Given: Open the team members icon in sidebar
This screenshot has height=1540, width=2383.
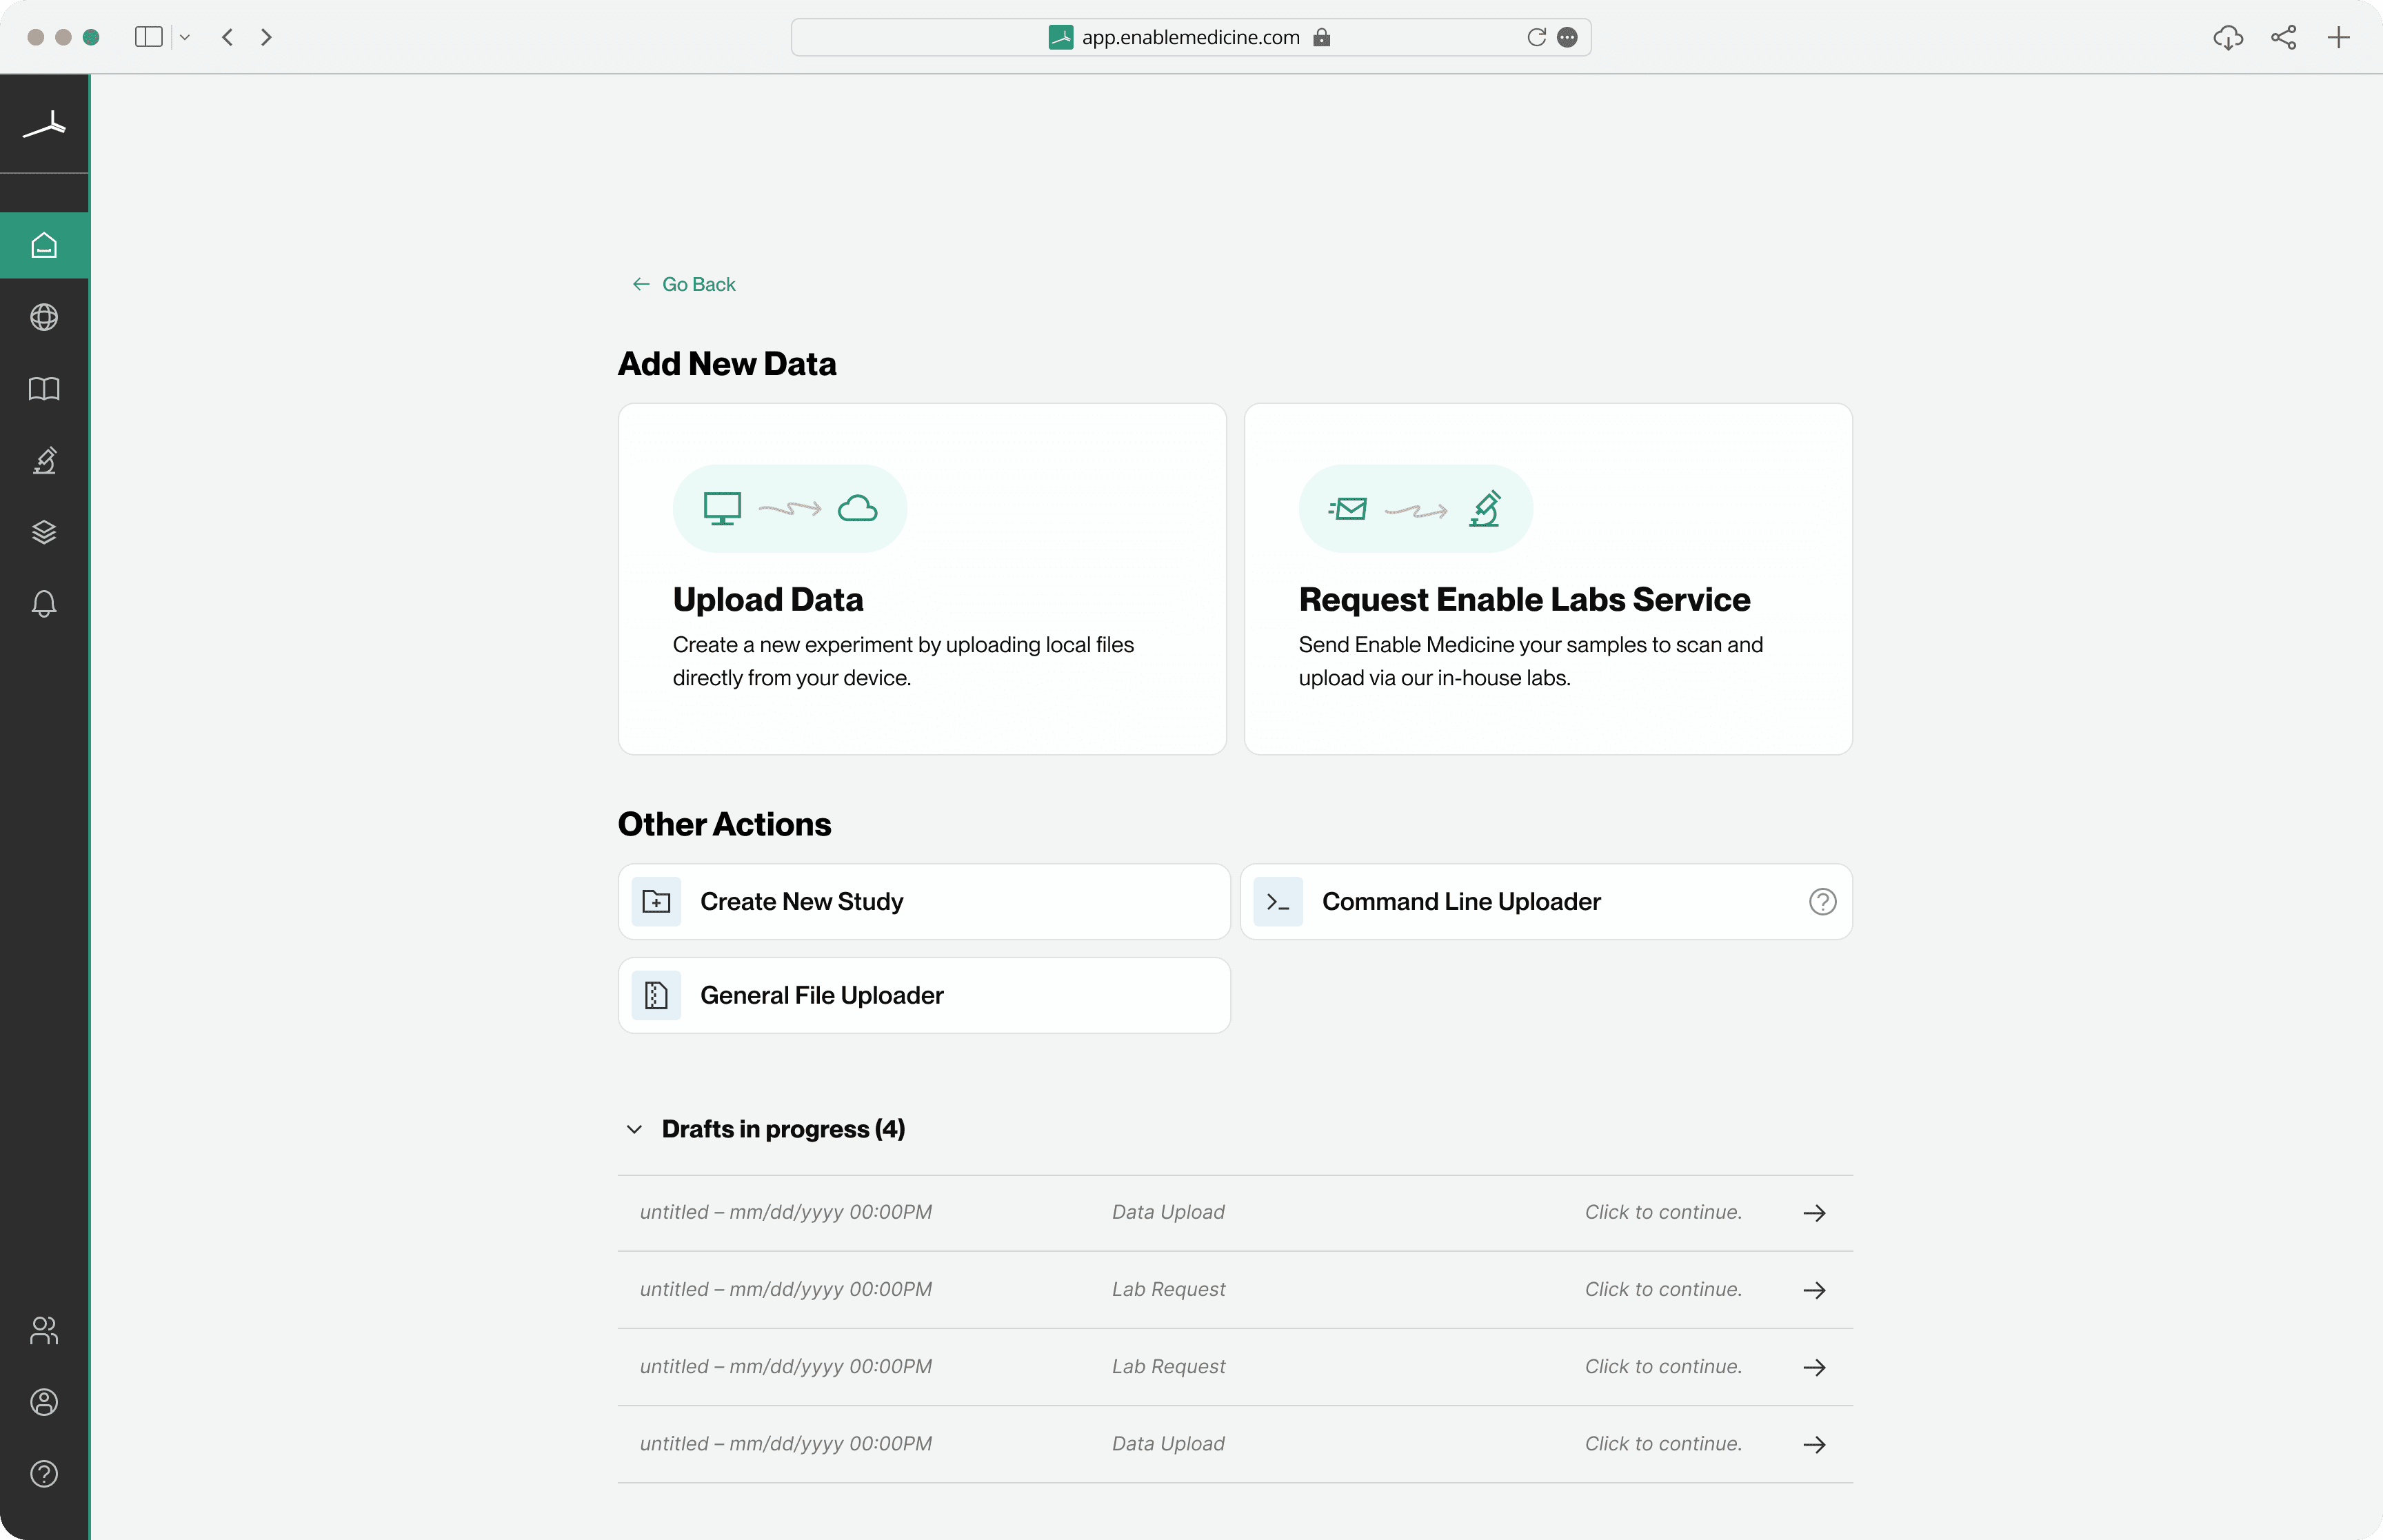Looking at the screenshot, I should [44, 1331].
